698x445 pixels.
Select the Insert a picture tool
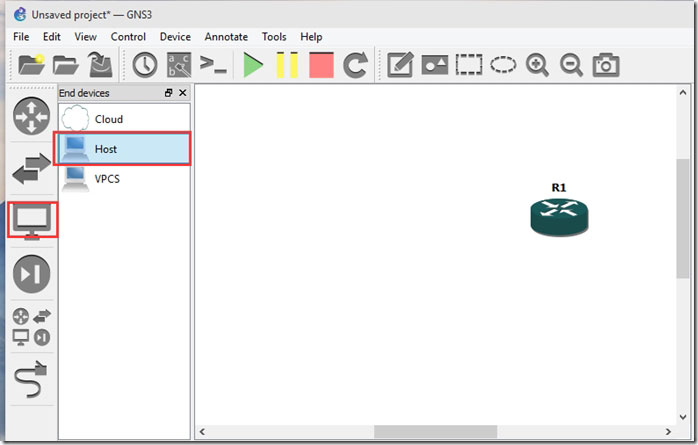tap(434, 65)
